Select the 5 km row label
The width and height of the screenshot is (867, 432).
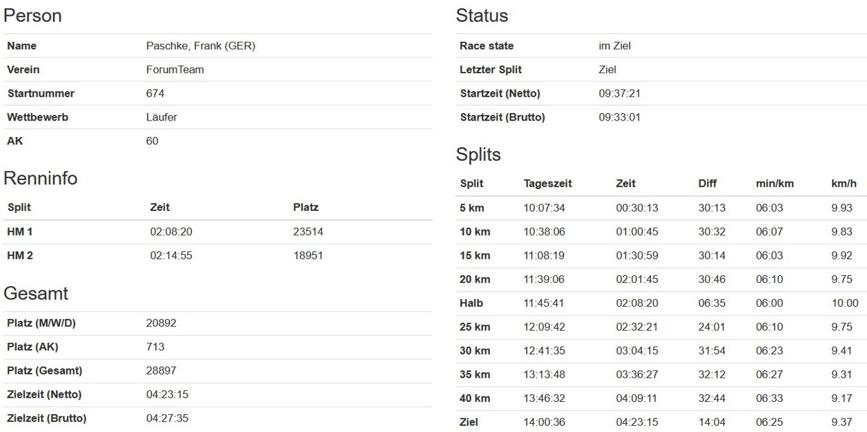coord(472,208)
